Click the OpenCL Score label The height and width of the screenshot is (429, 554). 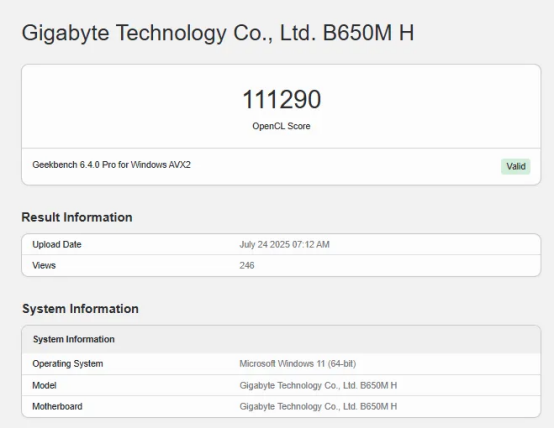pos(281,126)
